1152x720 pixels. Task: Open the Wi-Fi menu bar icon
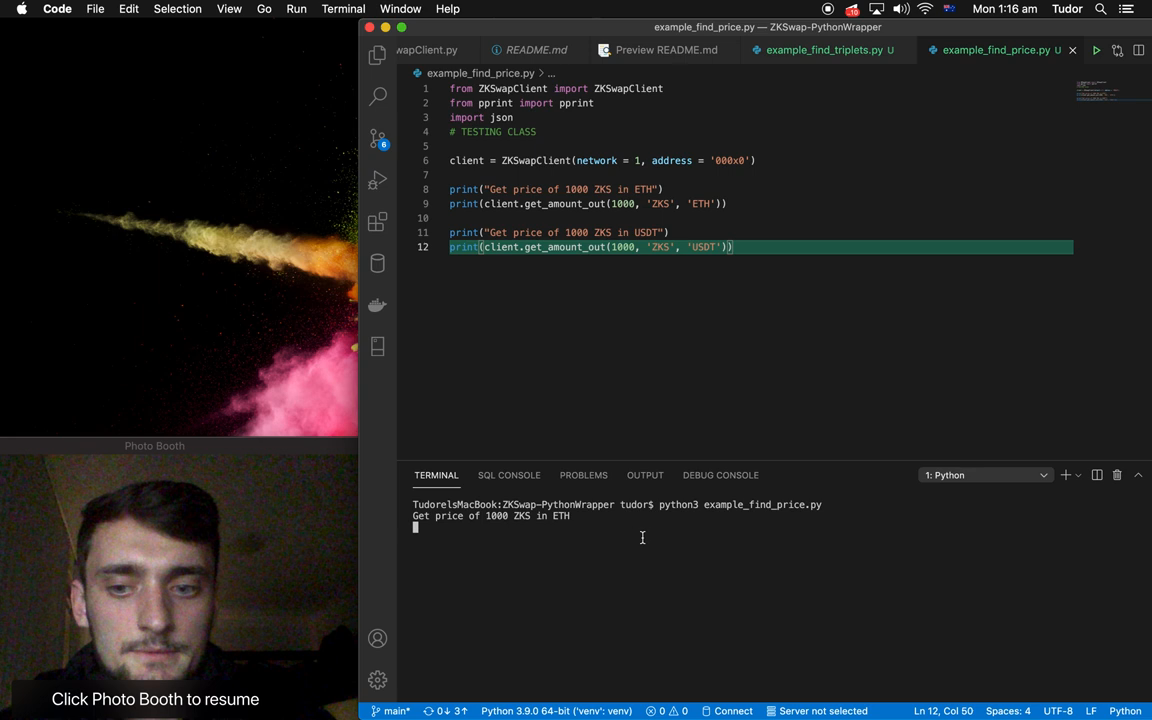tap(925, 9)
